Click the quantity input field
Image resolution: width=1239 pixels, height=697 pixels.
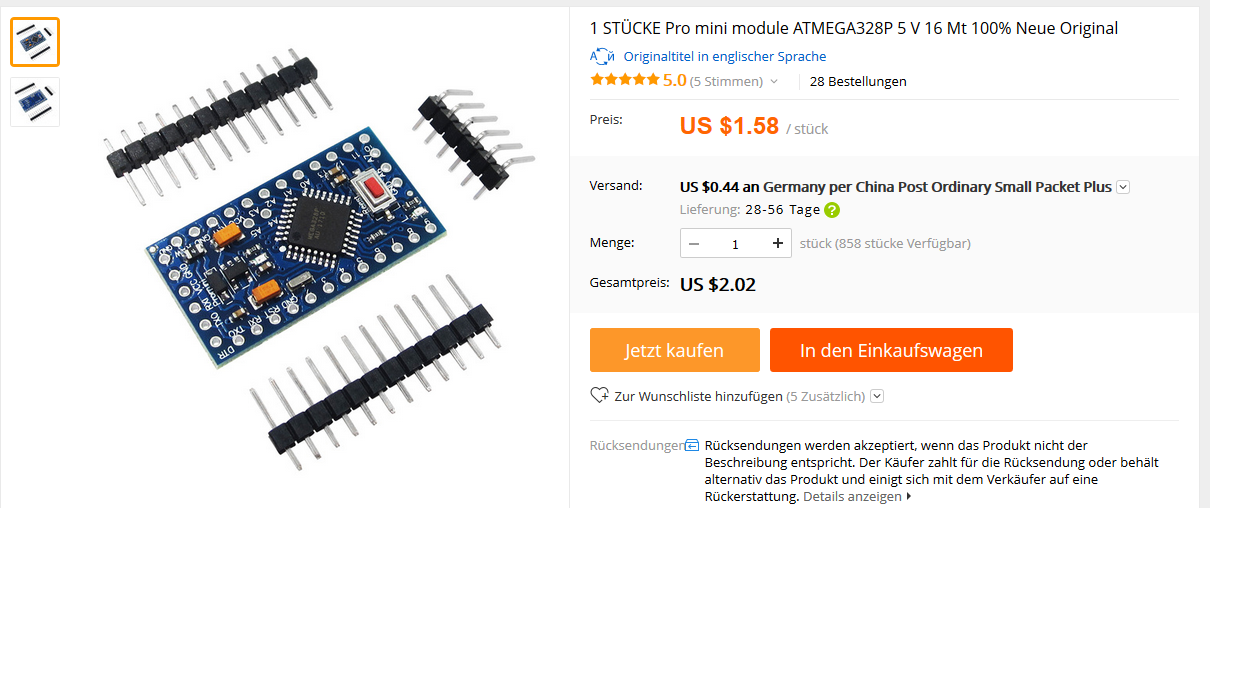click(736, 243)
